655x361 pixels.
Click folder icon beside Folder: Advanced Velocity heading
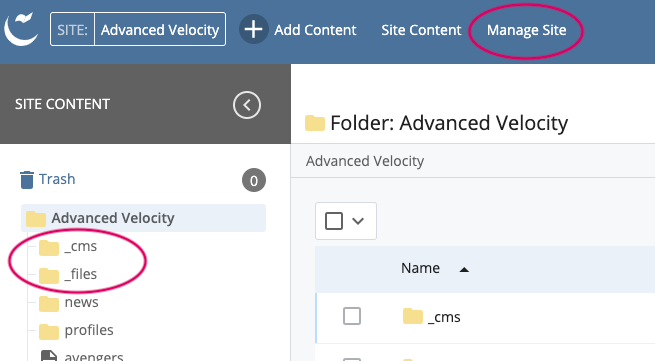[x=315, y=123]
